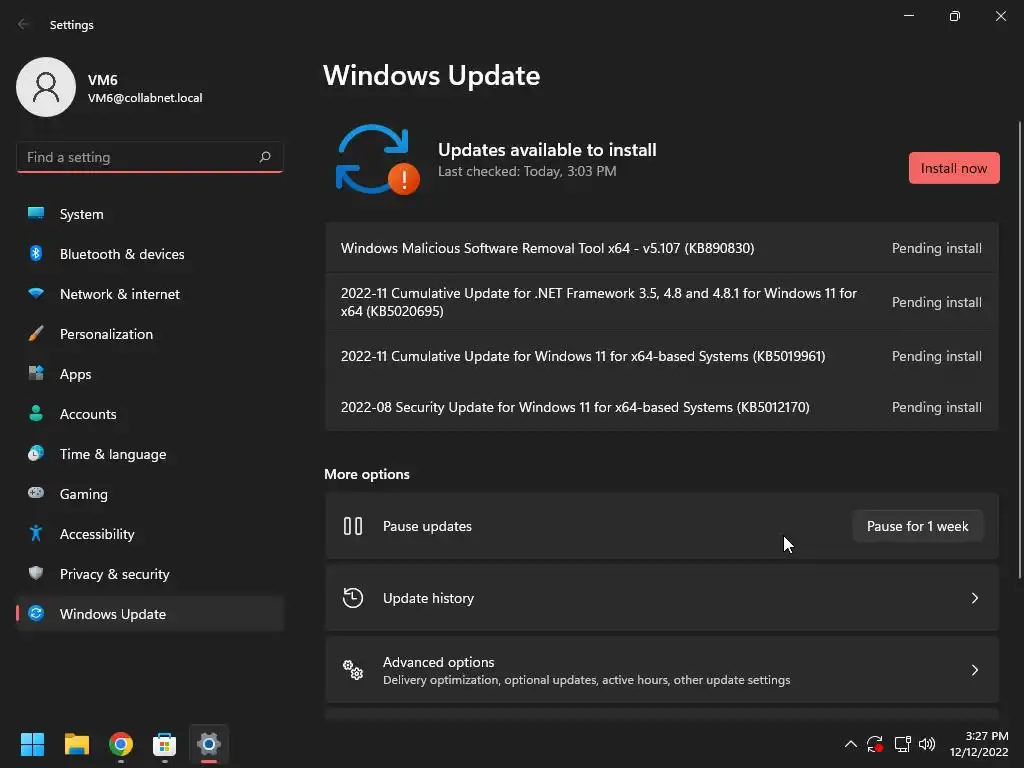This screenshot has height=768, width=1024.
Task: Click the Windows Update sync icon in sidebar
Action: 36,613
